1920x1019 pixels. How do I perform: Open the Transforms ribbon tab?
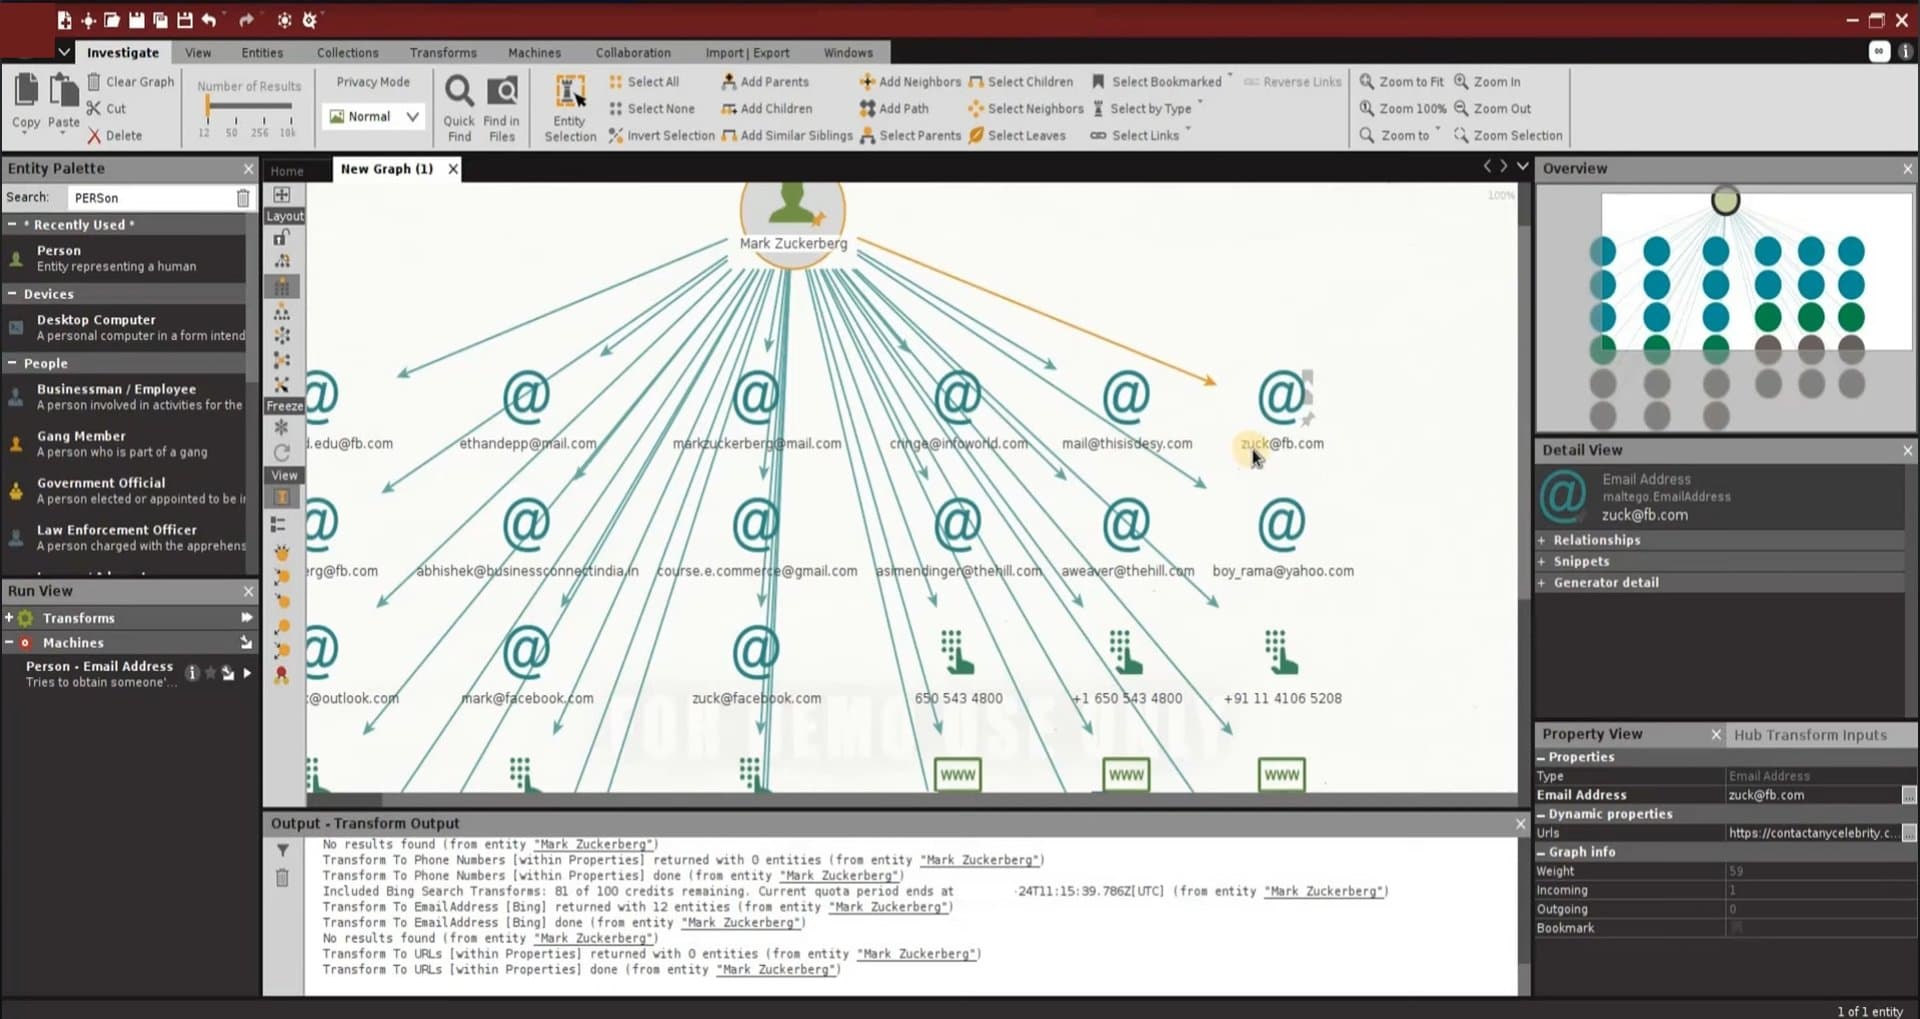[x=443, y=53]
